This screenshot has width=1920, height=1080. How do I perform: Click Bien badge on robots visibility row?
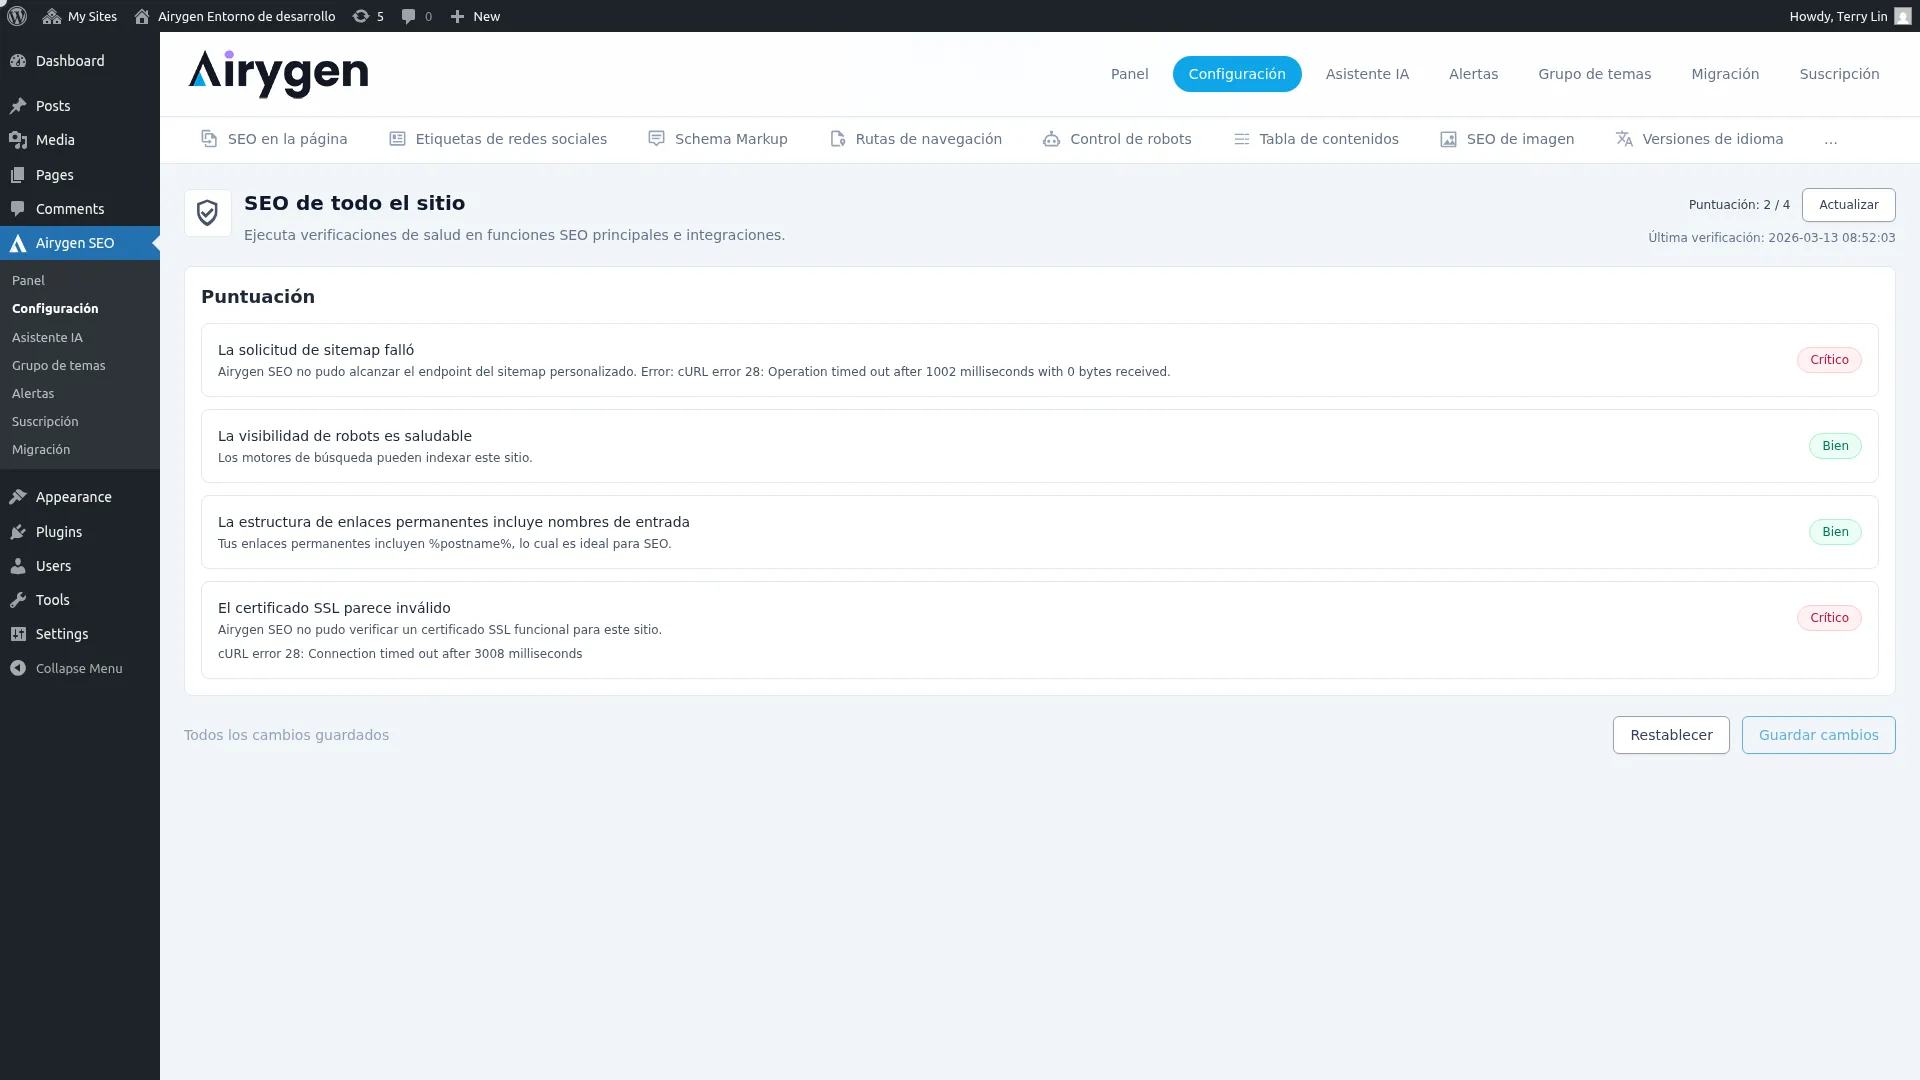(x=1835, y=446)
